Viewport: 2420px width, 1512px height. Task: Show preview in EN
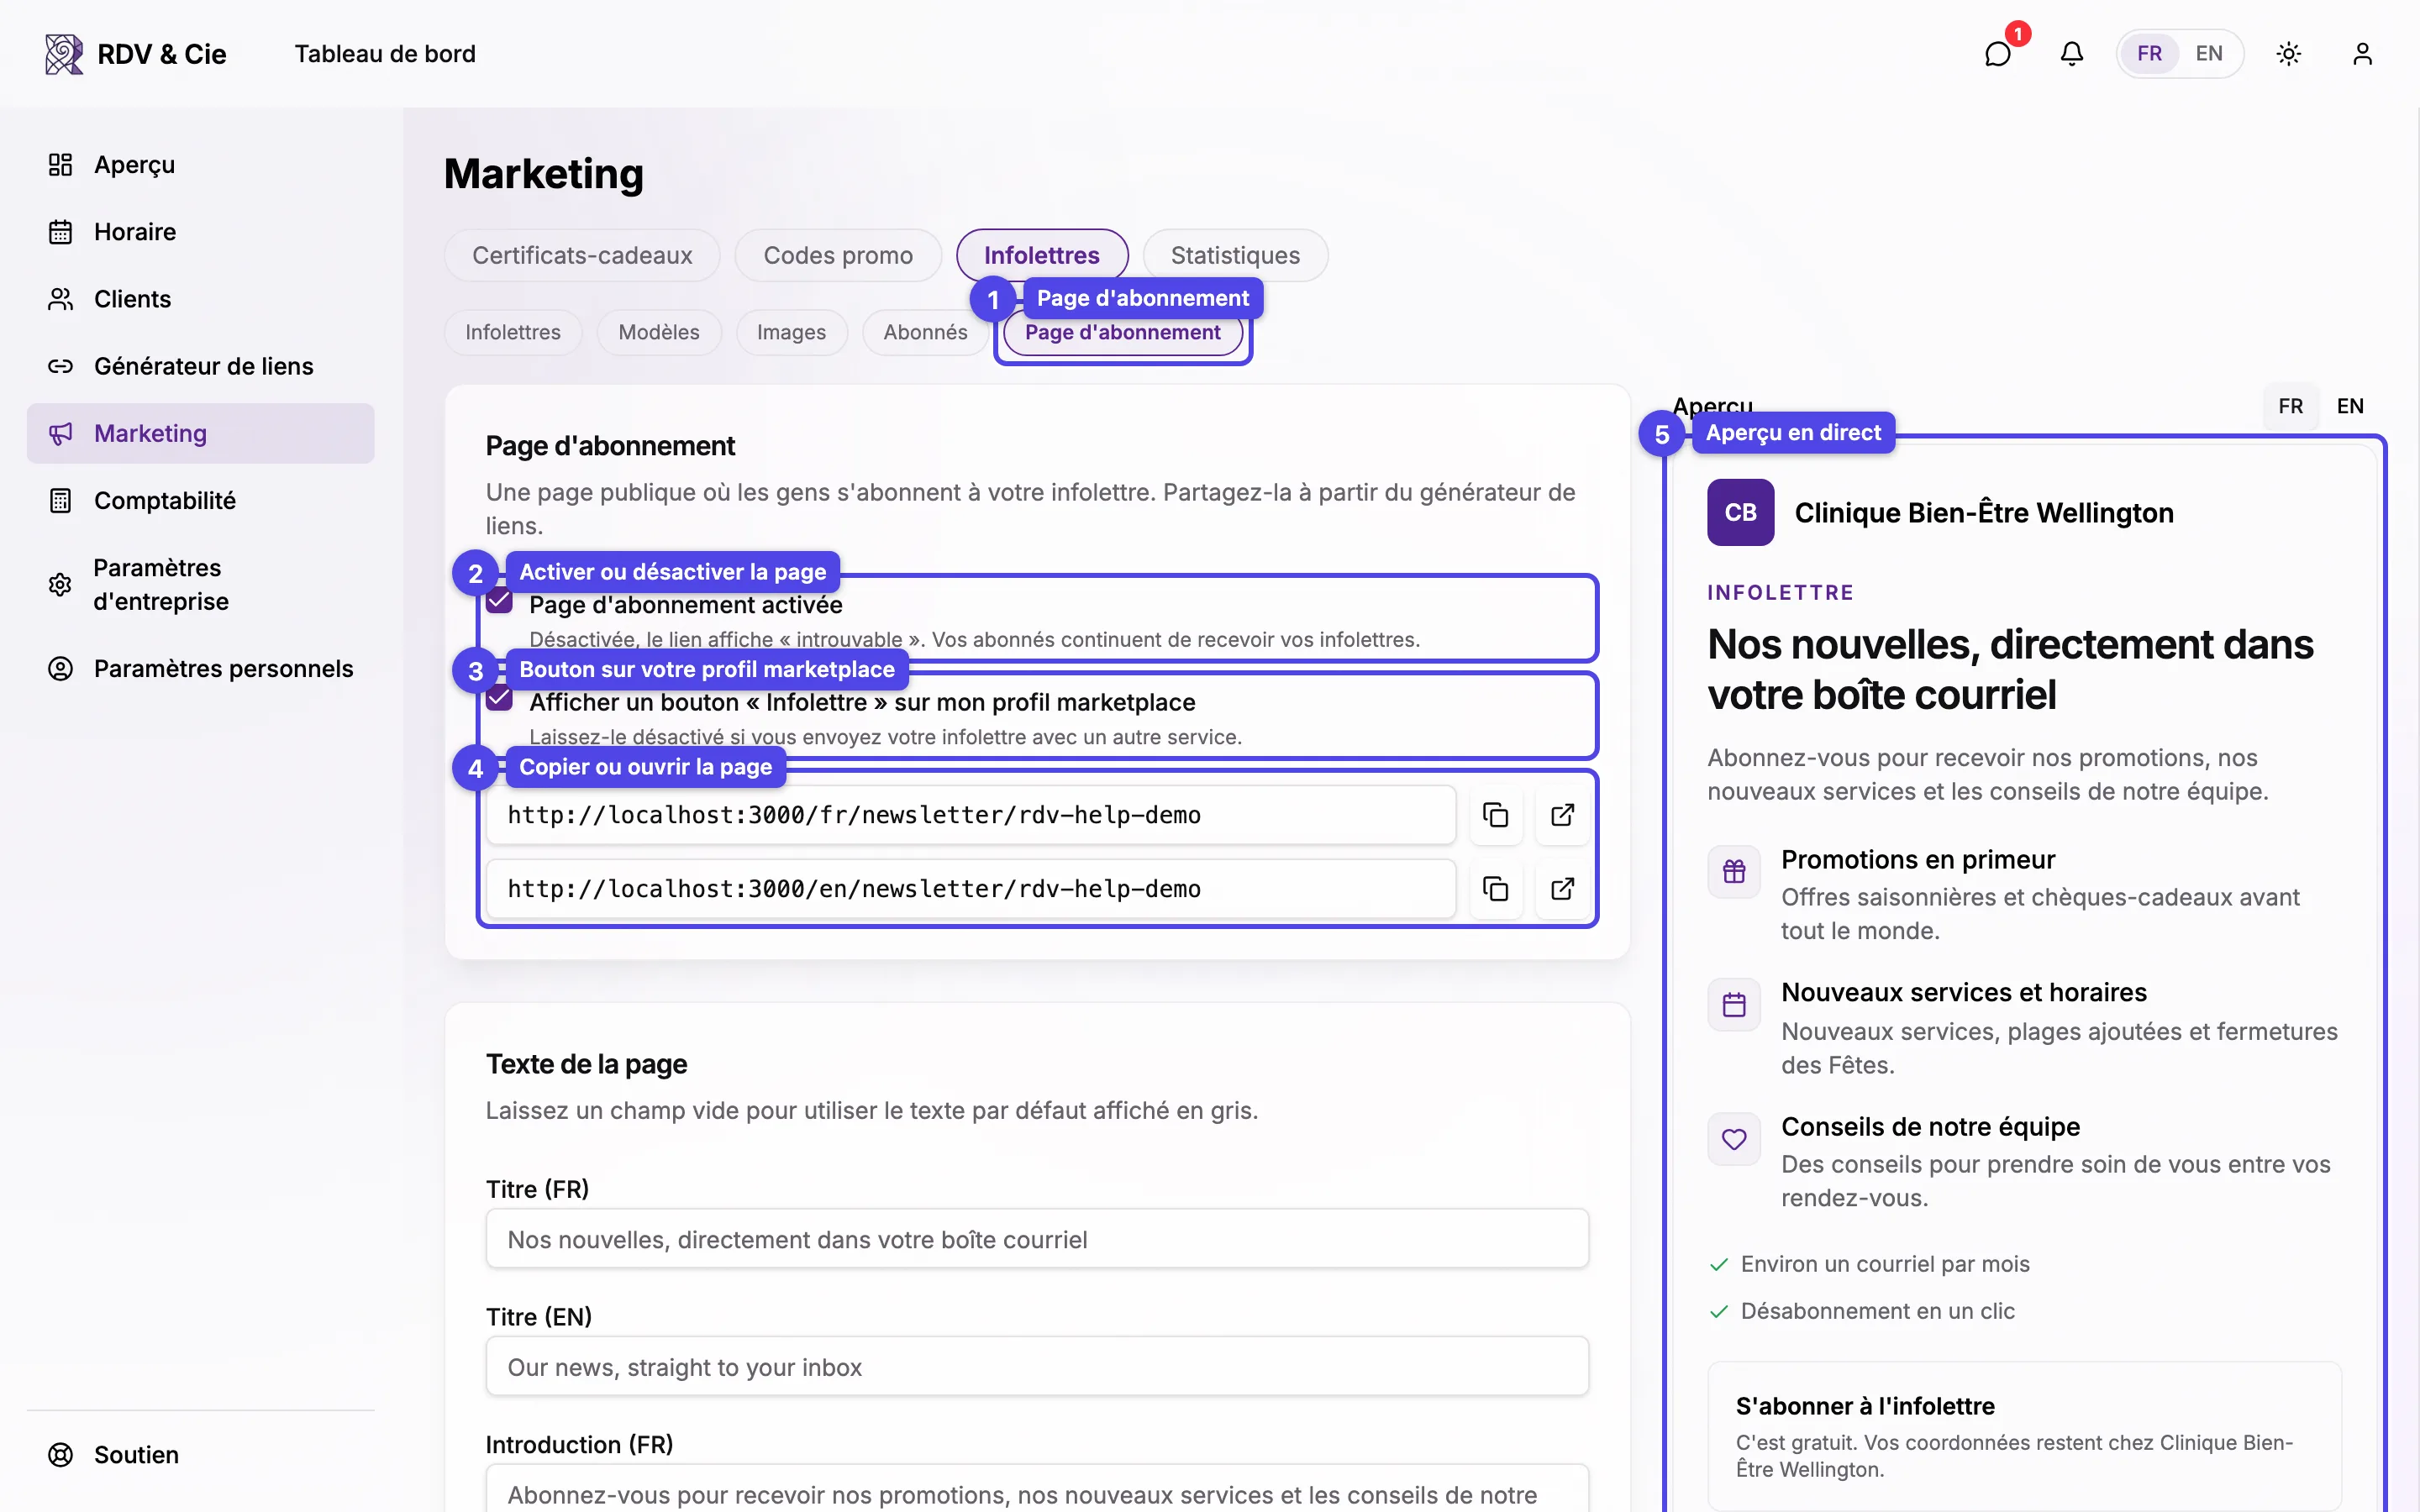point(2350,406)
